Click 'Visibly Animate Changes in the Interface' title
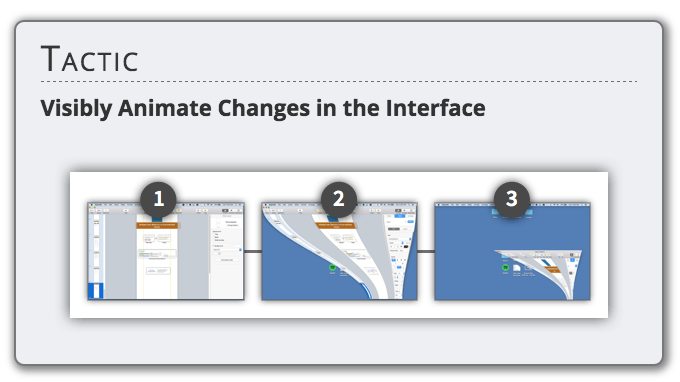Image resolution: width=680 pixels, height=382 pixels. pos(263,108)
